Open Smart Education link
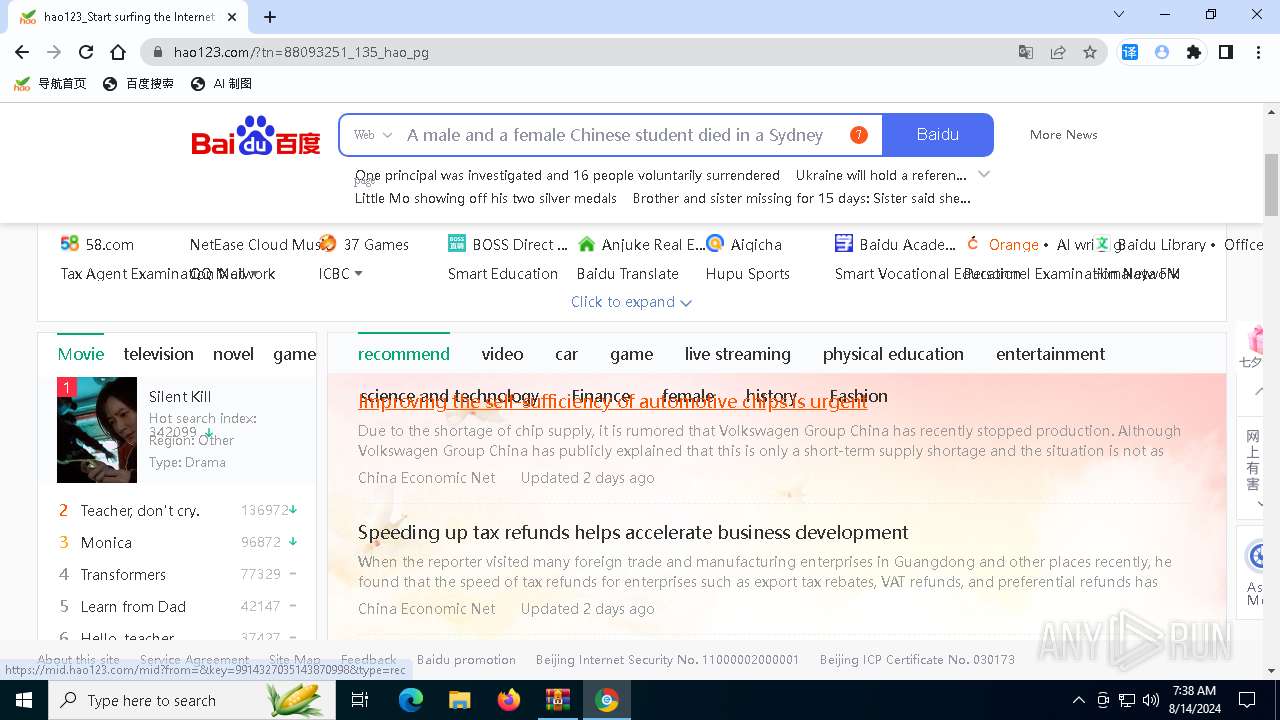This screenshot has height=720, width=1280. (x=502, y=274)
